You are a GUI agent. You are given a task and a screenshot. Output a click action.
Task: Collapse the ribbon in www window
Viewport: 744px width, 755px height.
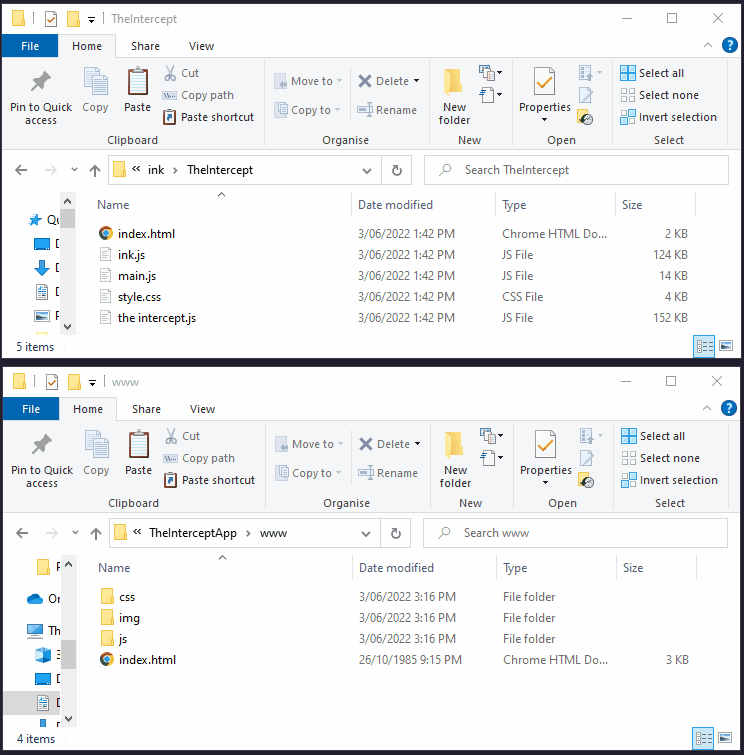[706, 408]
